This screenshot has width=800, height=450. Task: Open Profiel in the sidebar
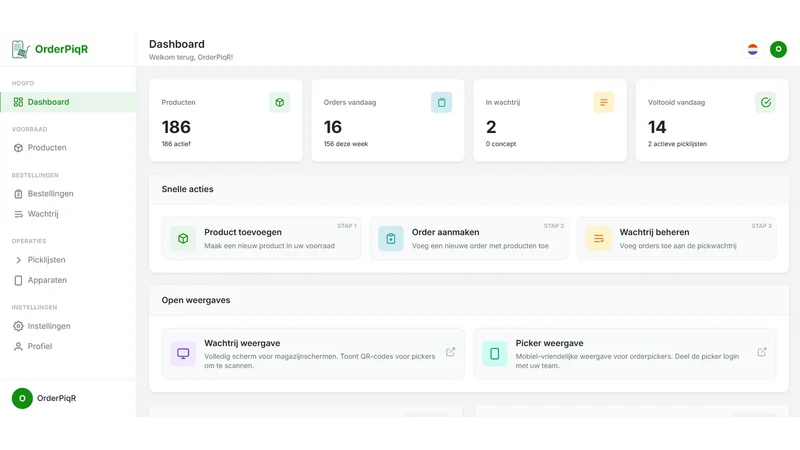click(68, 346)
